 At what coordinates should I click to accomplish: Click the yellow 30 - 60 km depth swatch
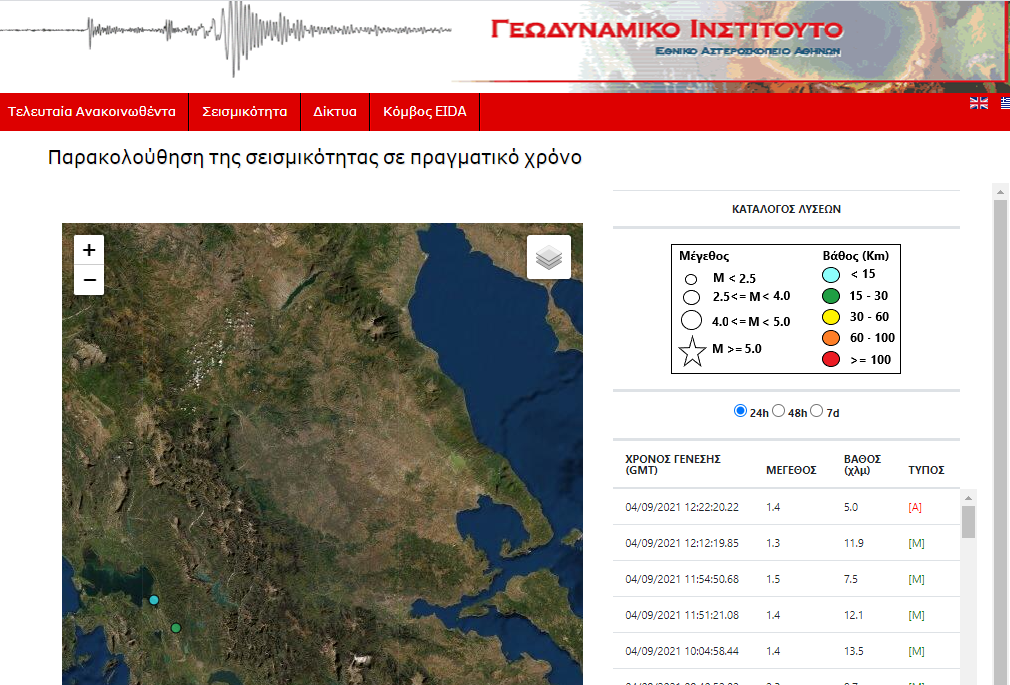pos(831,317)
